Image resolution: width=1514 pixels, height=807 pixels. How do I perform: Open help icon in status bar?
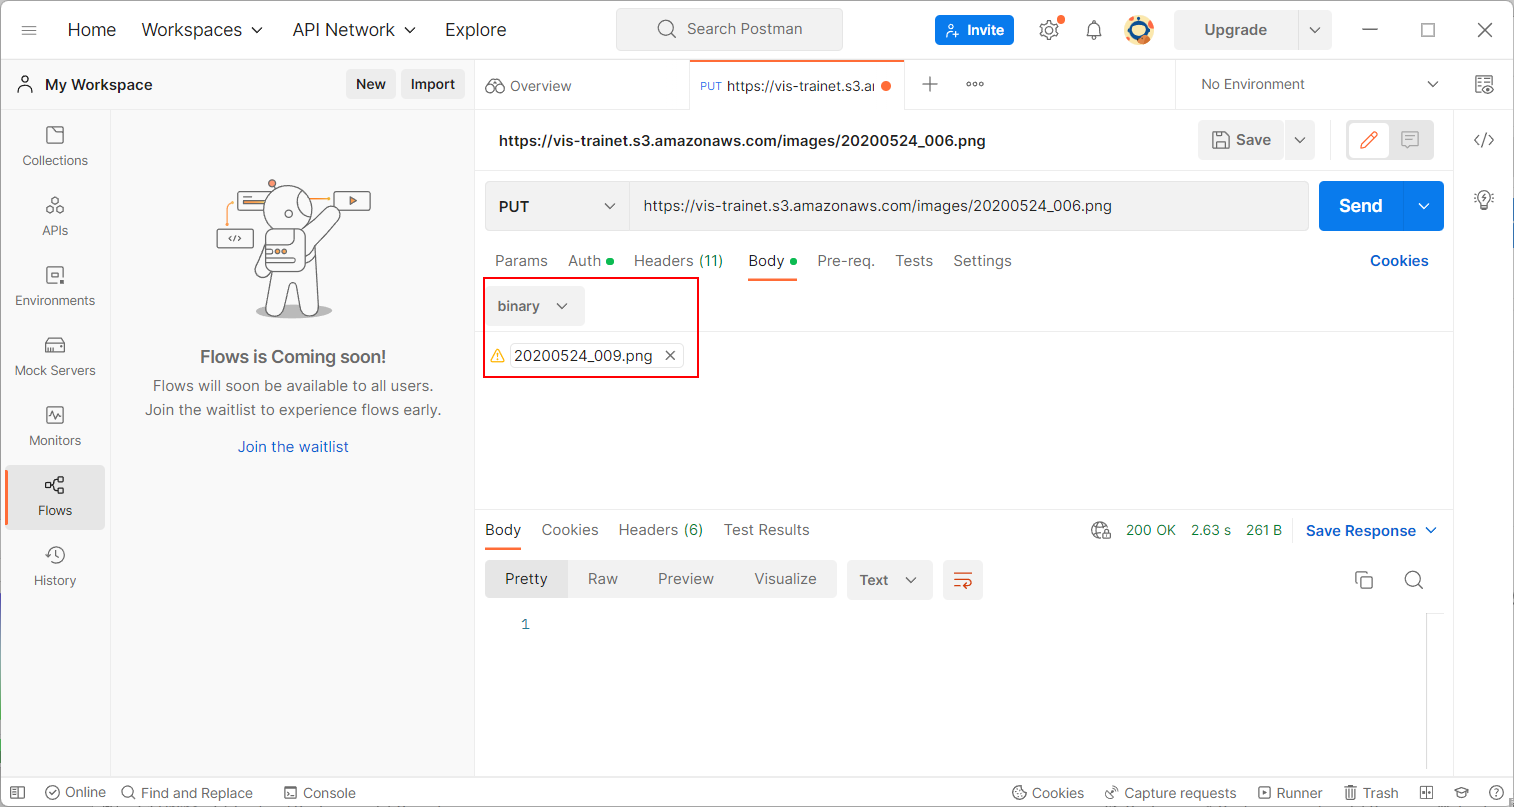click(x=1496, y=792)
